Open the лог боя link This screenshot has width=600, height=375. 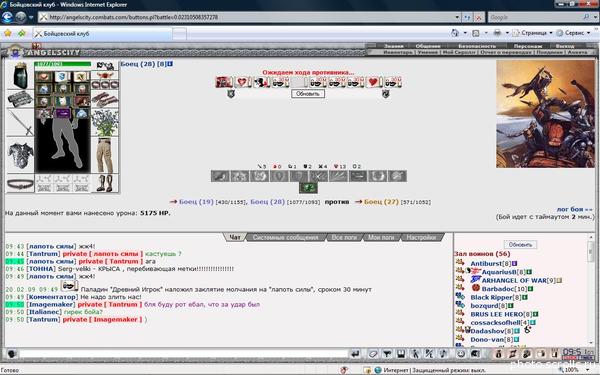pos(575,209)
